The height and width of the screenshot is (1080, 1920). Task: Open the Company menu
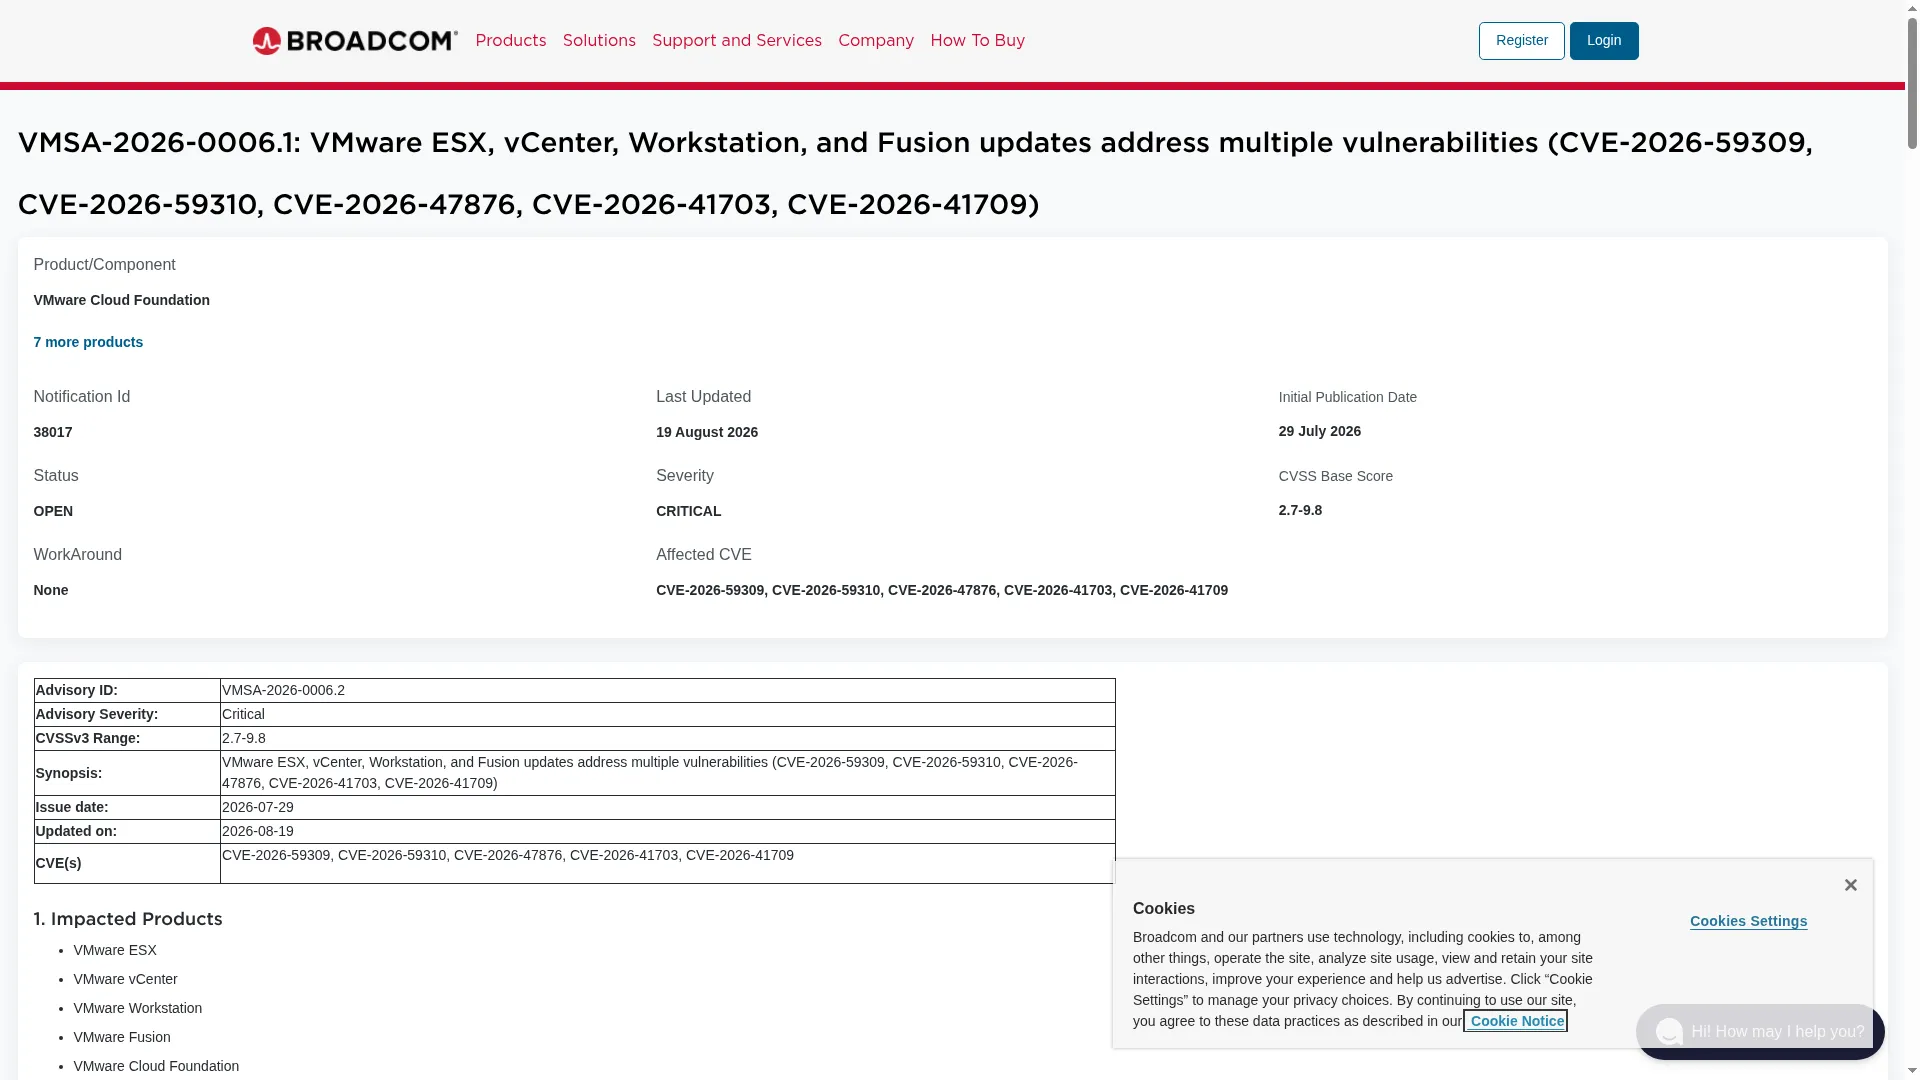coord(875,41)
